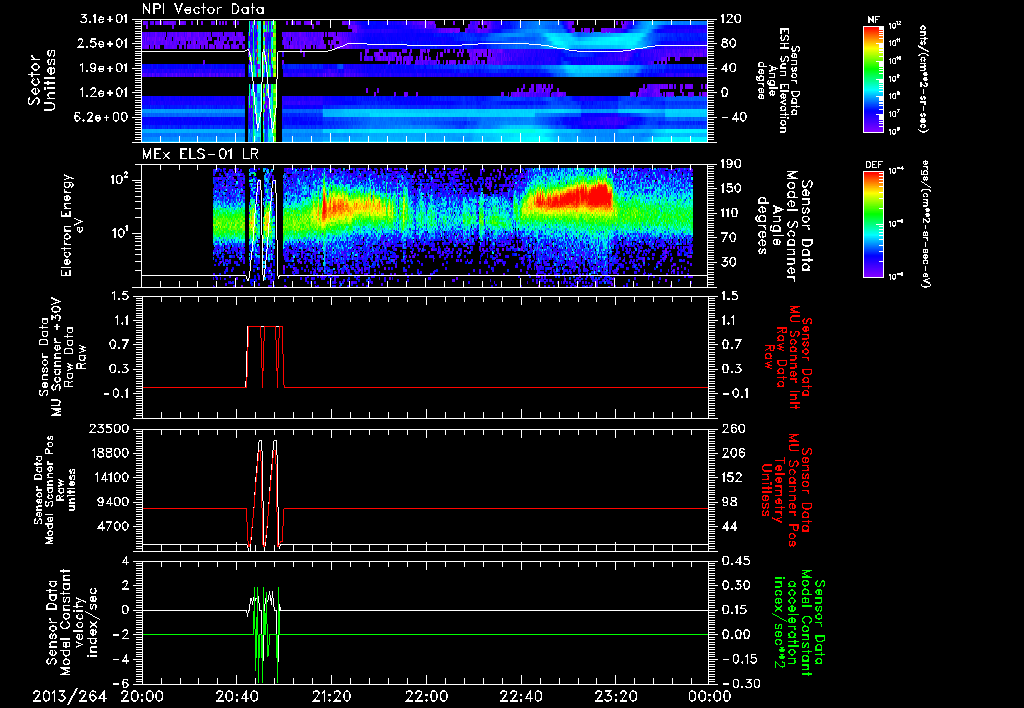1024x708 pixels.
Task: Click the DEF energy flux color bar
Action: pyautogui.click(x=874, y=224)
